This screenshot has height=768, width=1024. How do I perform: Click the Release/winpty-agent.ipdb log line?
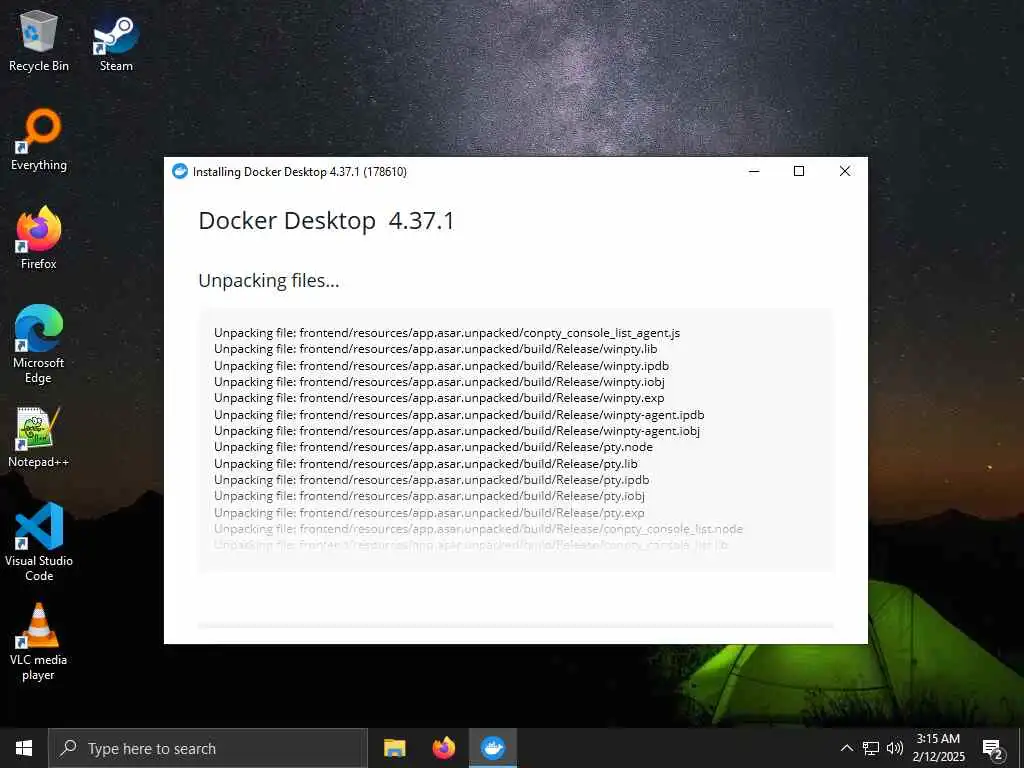[459, 415]
